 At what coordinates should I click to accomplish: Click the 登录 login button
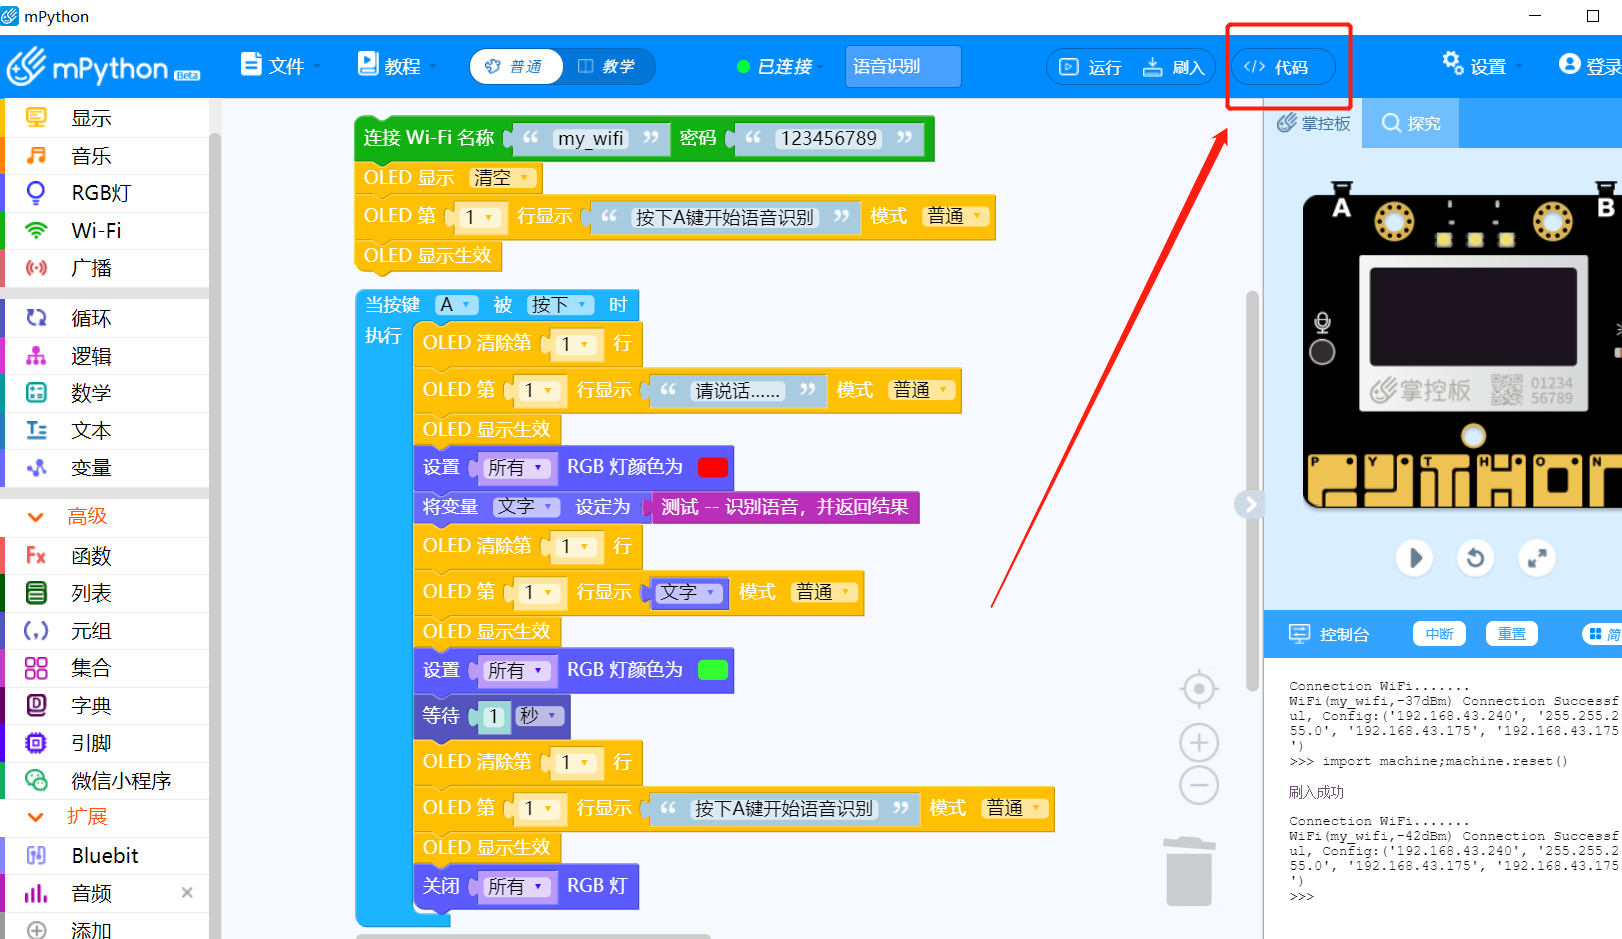[x=1590, y=66]
